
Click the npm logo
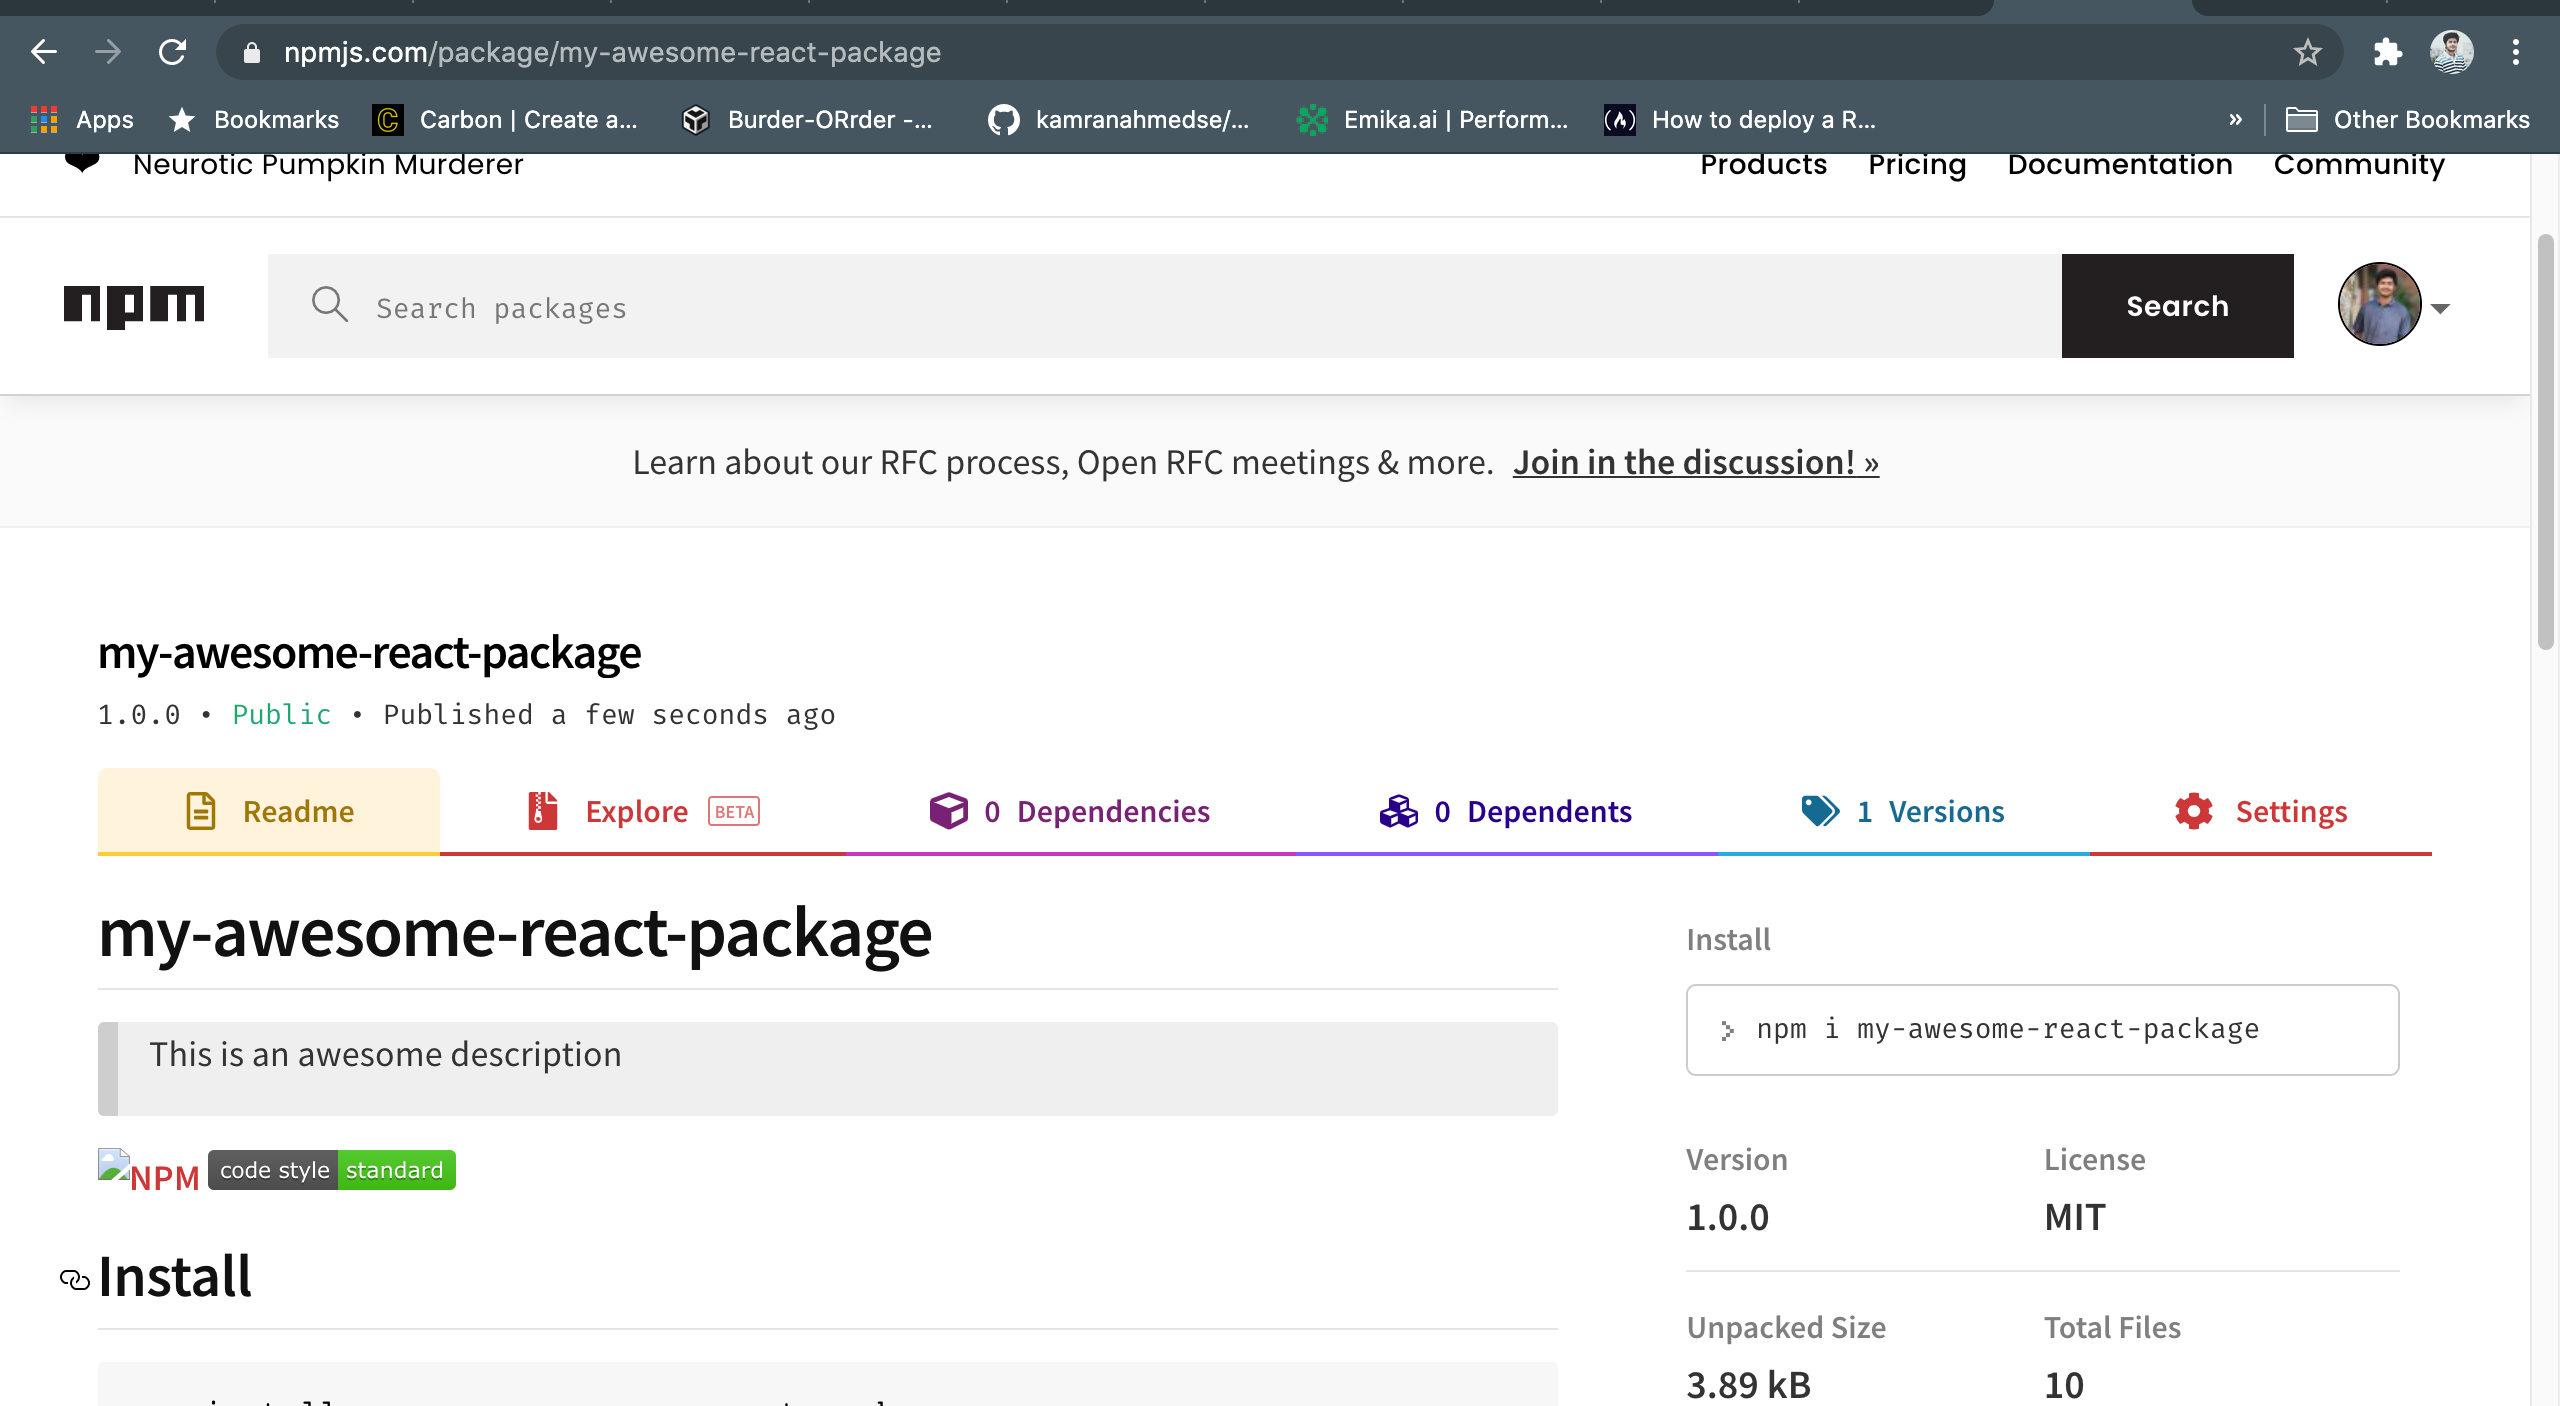[x=134, y=306]
